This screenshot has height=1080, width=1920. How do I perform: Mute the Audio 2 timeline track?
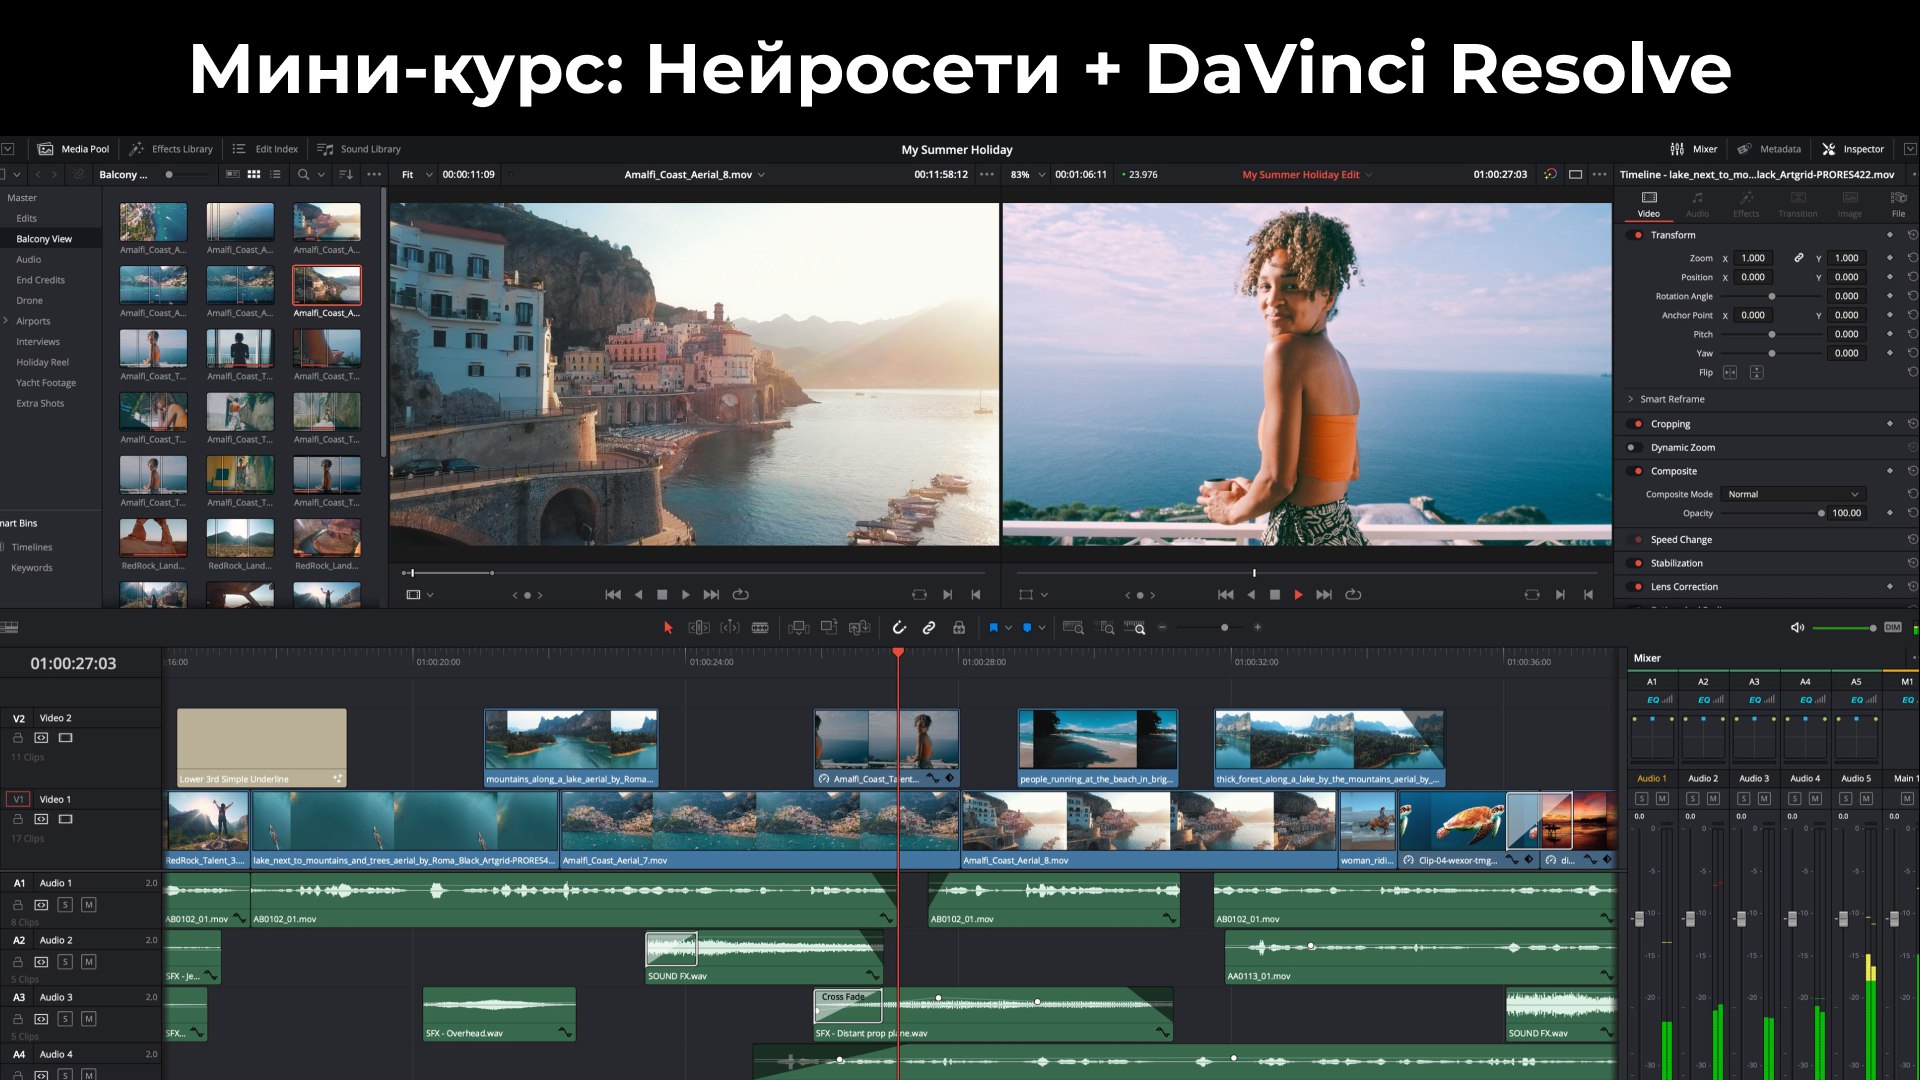pos(89,962)
